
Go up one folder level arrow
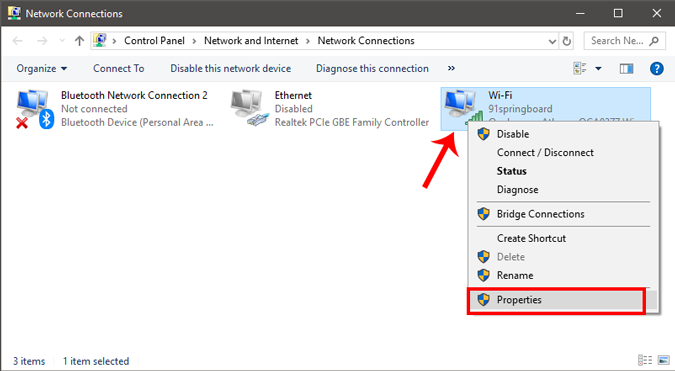[x=79, y=41]
